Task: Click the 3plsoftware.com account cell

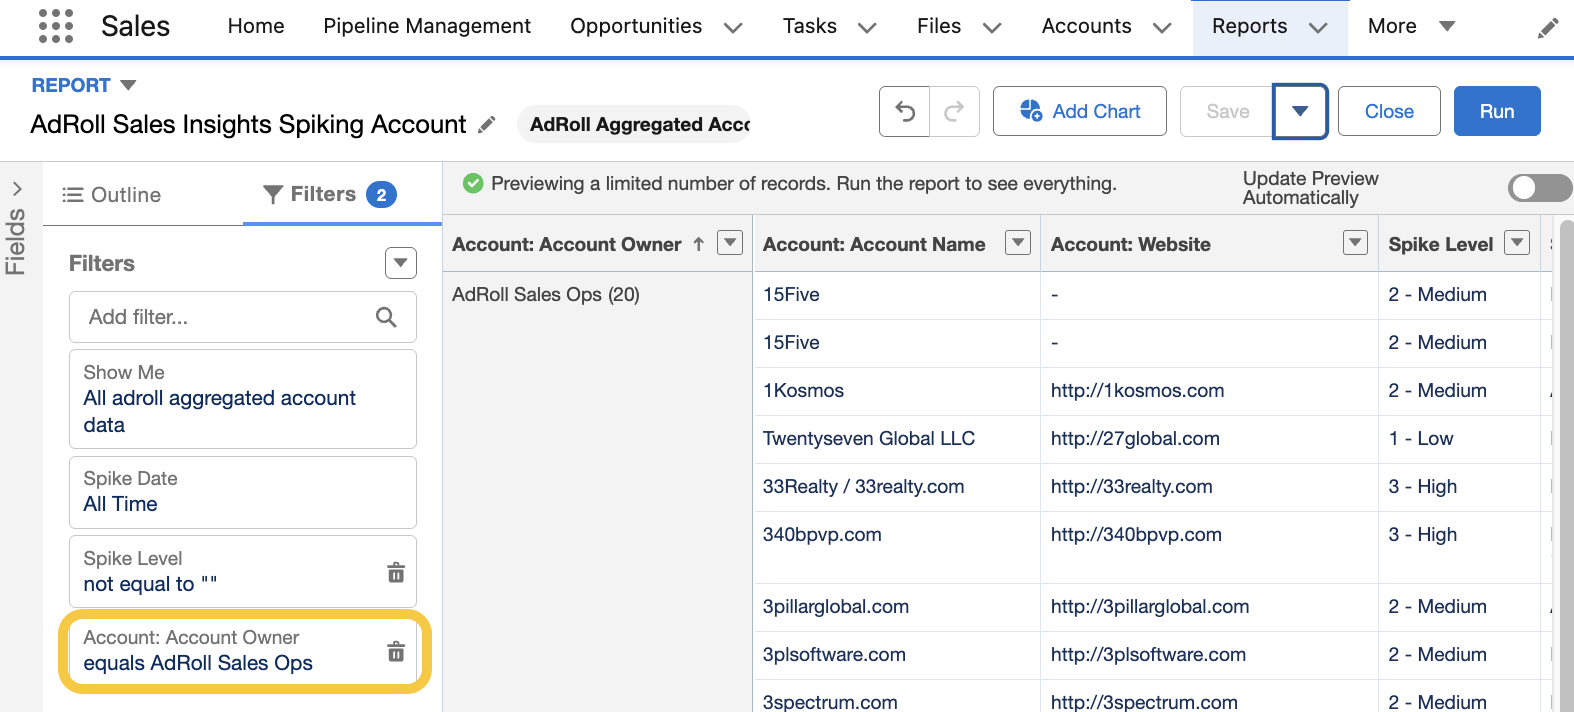Action: pyautogui.click(x=896, y=655)
